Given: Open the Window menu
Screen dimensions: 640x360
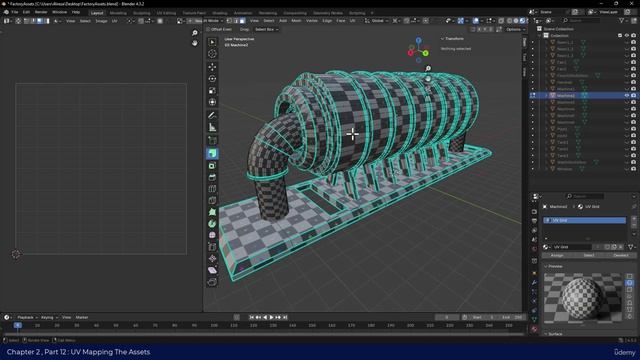Looking at the screenshot, I should [60, 12].
